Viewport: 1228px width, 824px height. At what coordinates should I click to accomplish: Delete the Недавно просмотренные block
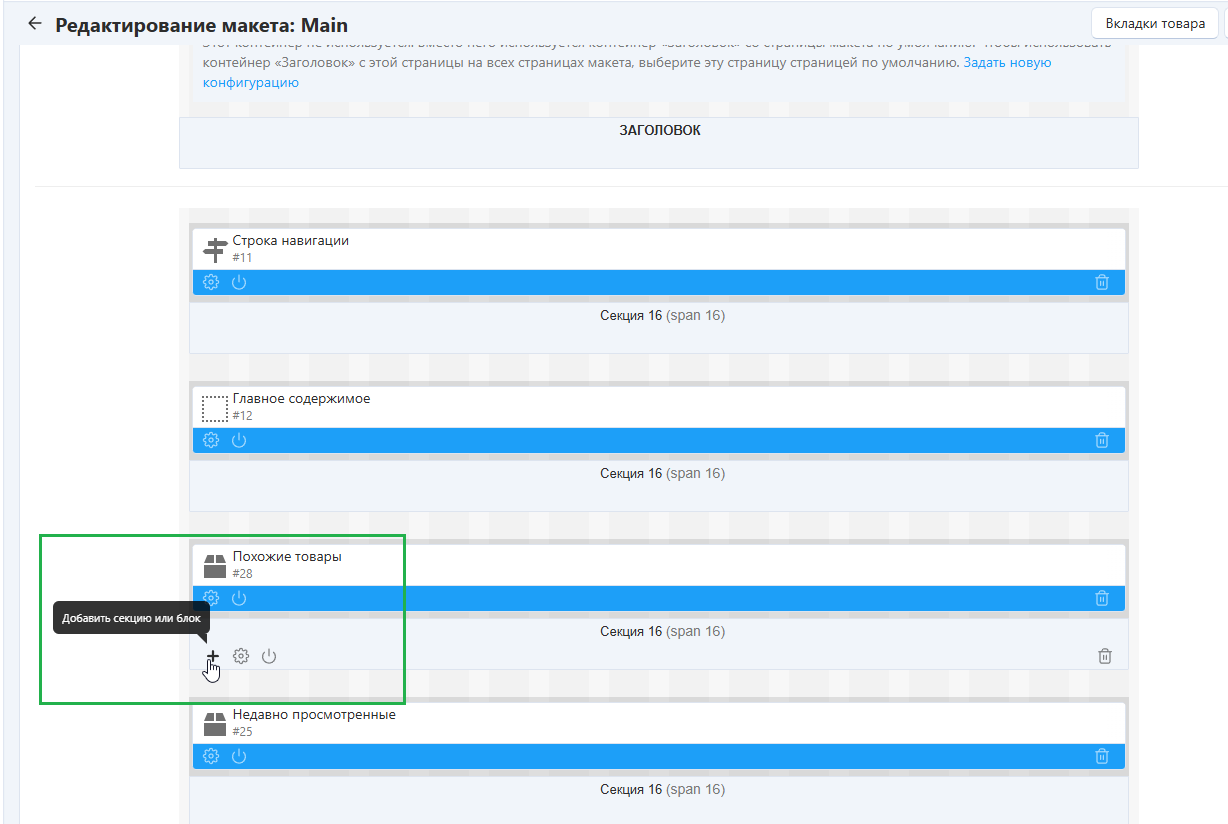(1102, 756)
